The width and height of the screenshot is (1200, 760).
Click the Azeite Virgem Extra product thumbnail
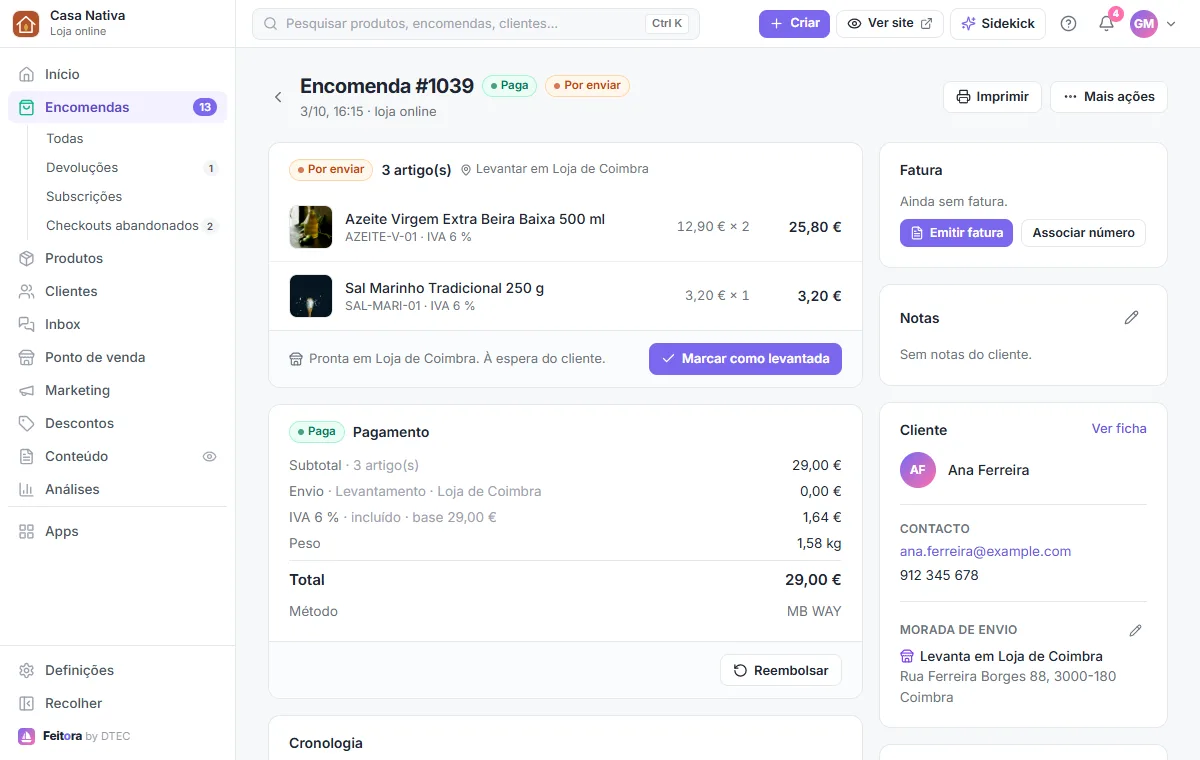pyautogui.click(x=310, y=227)
